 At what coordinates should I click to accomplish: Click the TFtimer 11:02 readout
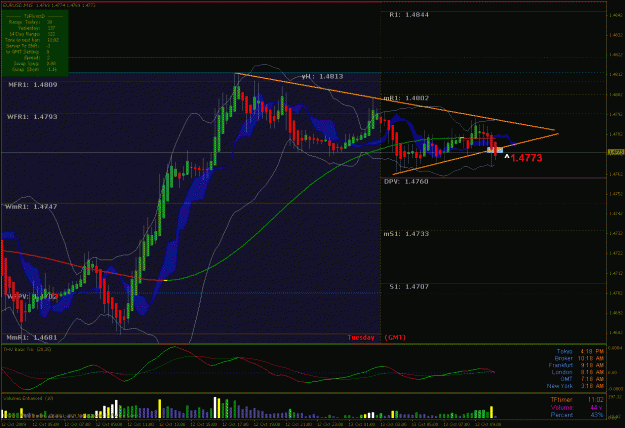[x=576, y=400]
